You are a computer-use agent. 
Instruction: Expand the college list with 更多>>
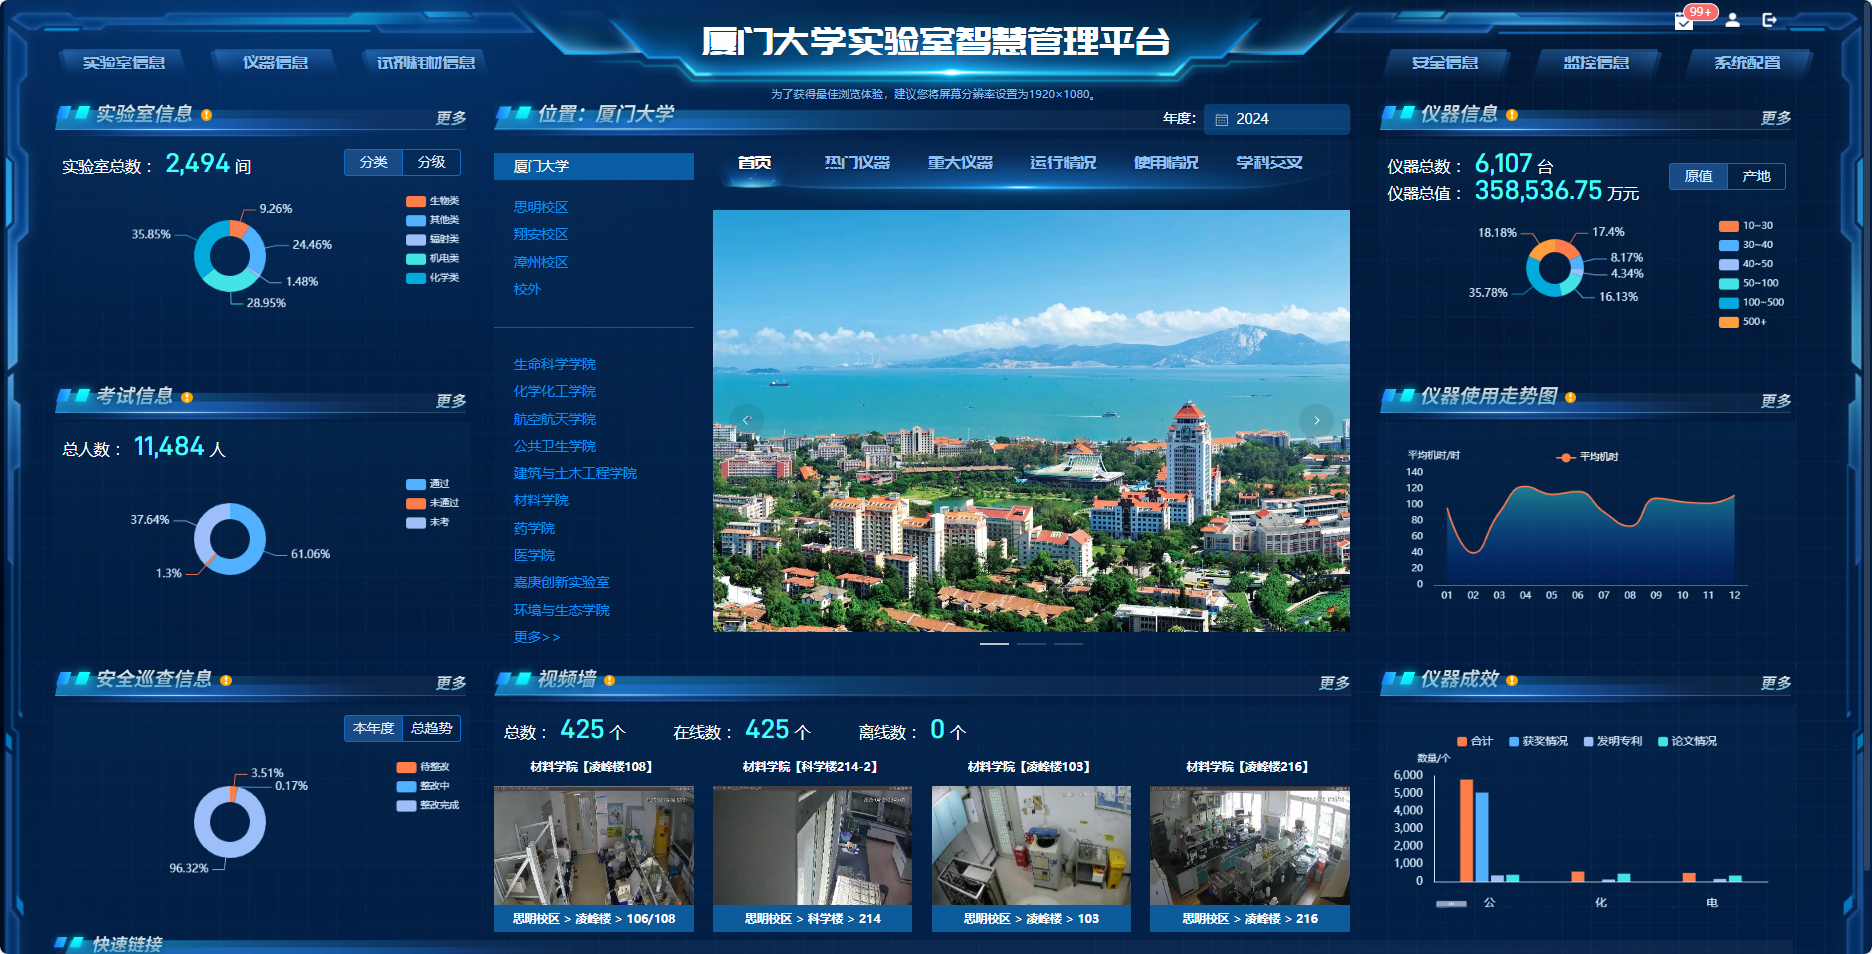537,637
